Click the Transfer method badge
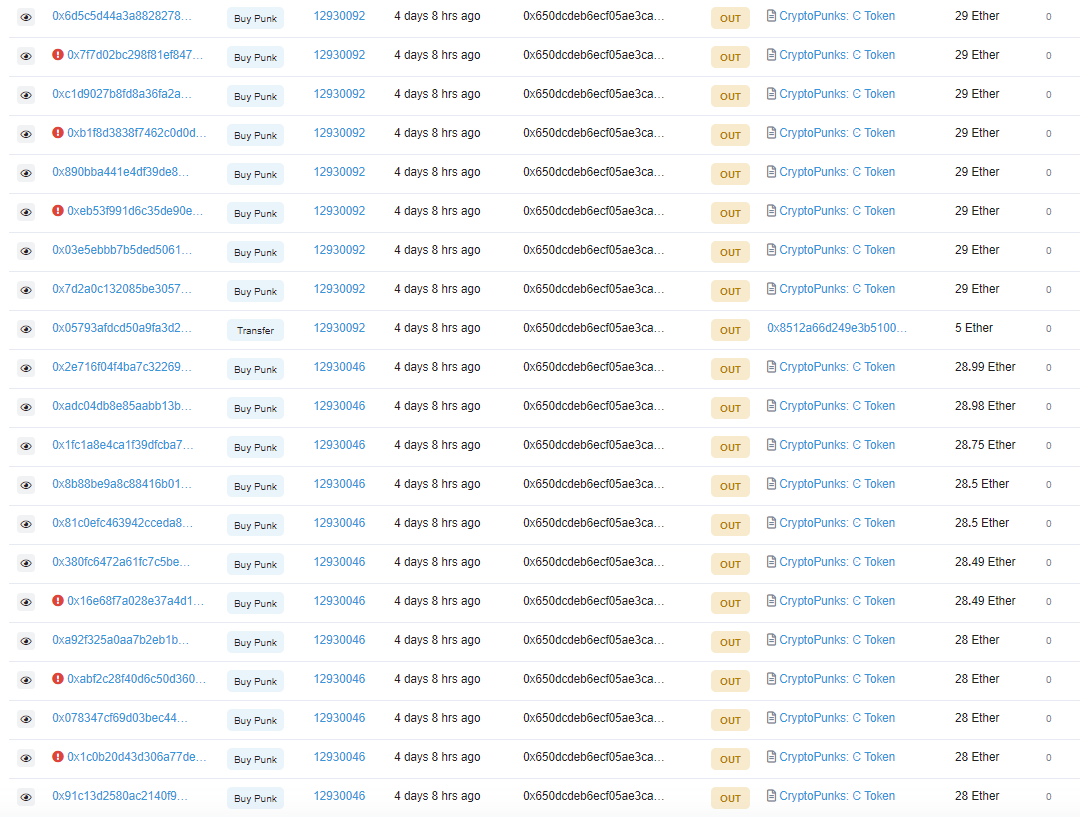The image size is (1080, 817). click(x=255, y=330)
